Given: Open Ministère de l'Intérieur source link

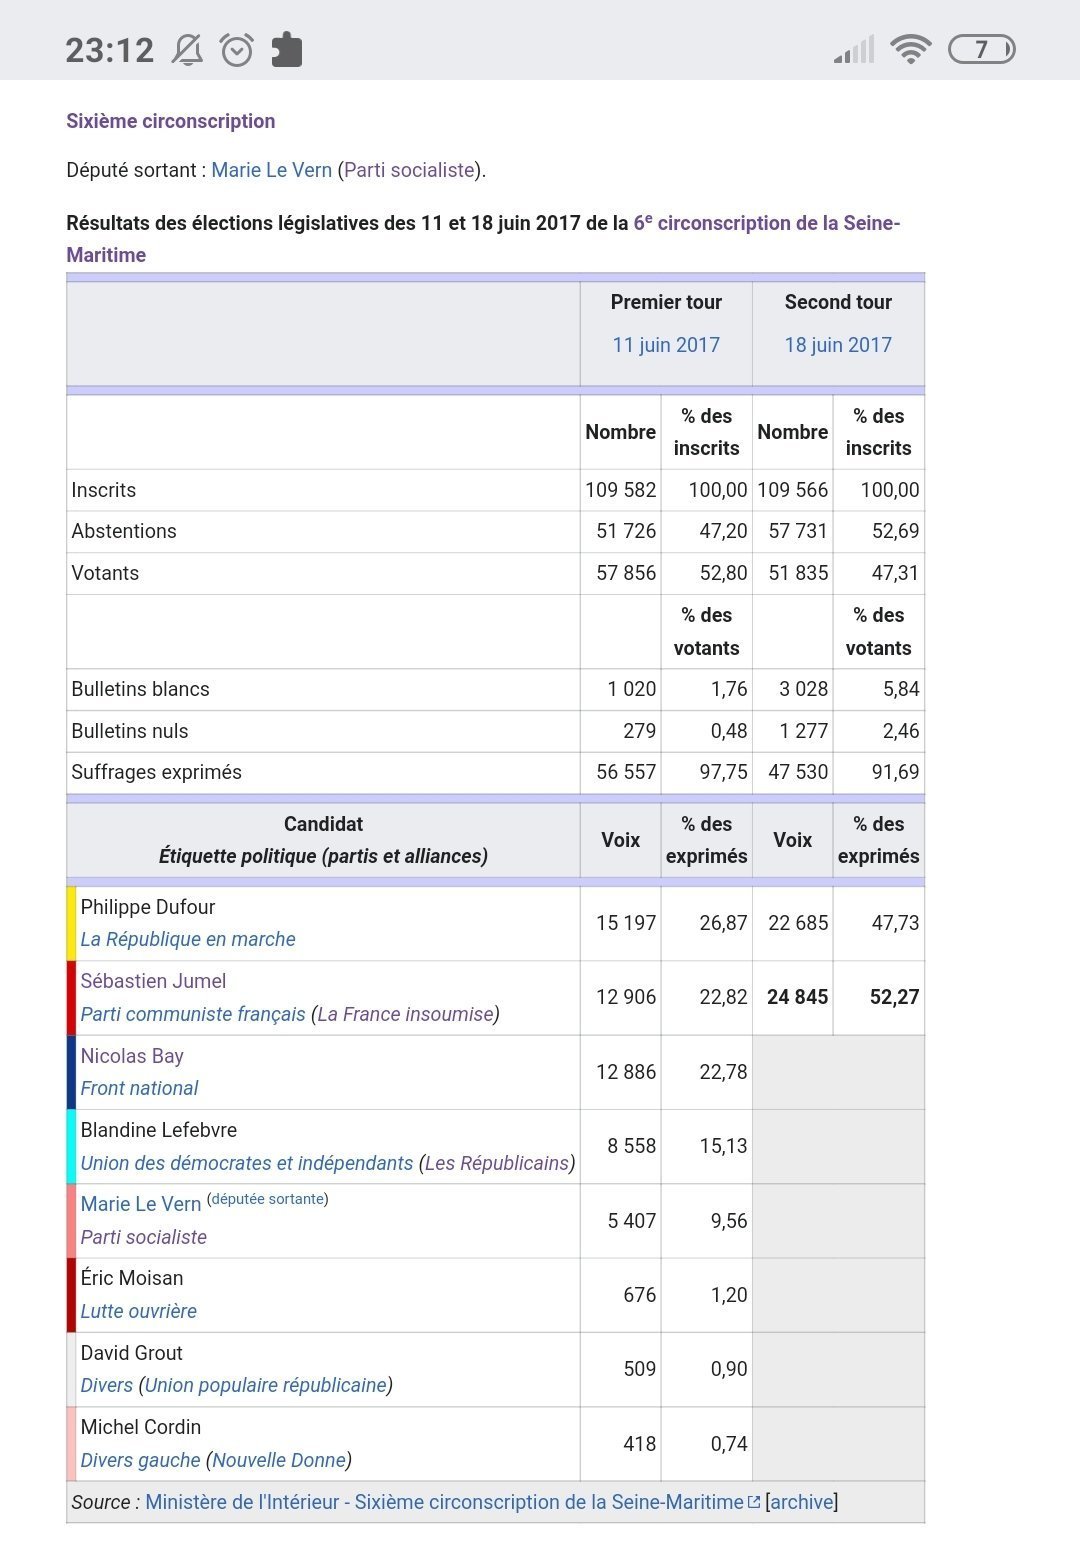Looking at the screenshot, I should point(444,1502).
